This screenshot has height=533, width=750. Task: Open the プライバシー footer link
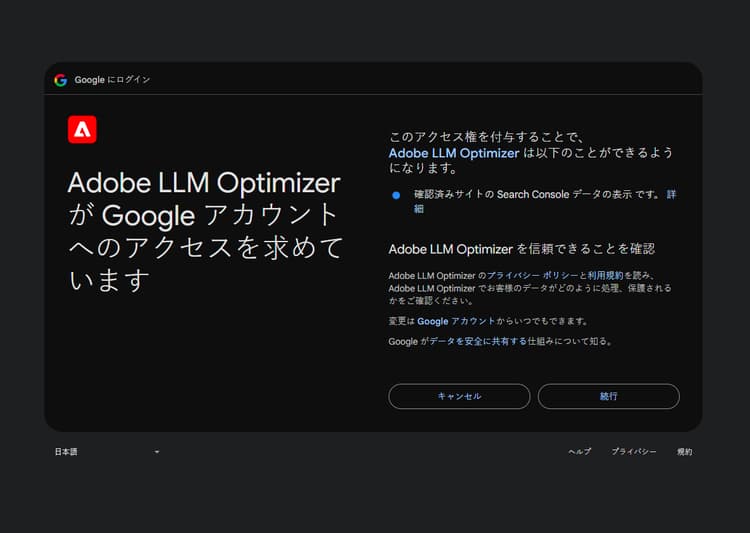tap(634, 452)
